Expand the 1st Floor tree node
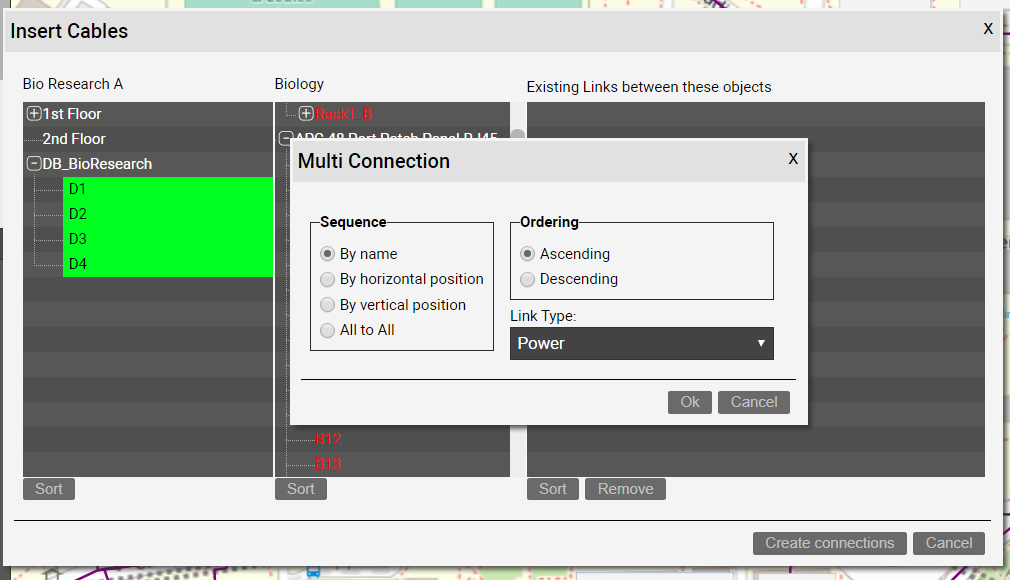Image resolution: width=1010 pixels, height=580 pixels. coord(34,114)
